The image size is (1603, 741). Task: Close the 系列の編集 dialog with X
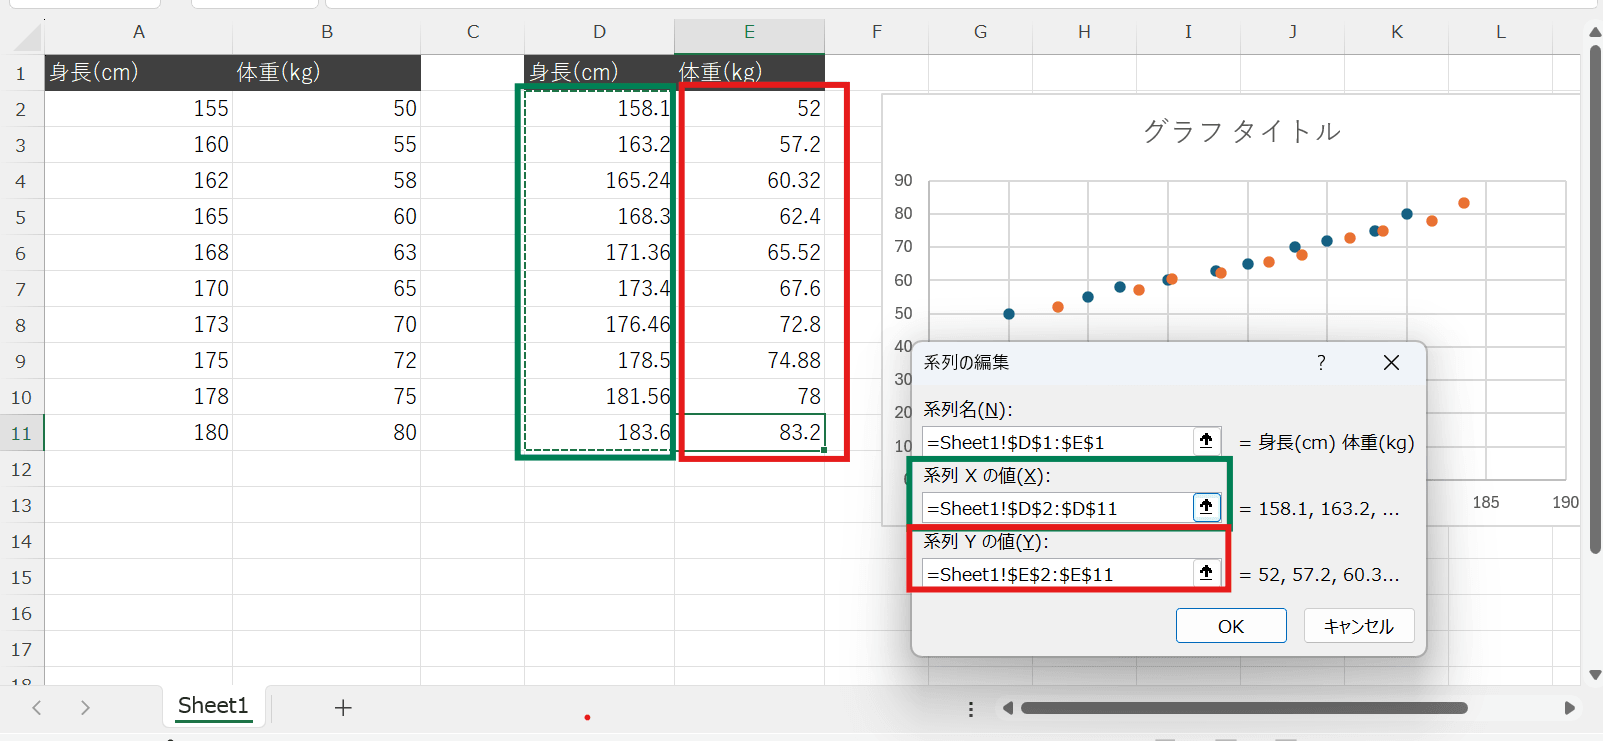click(1391, 363)
